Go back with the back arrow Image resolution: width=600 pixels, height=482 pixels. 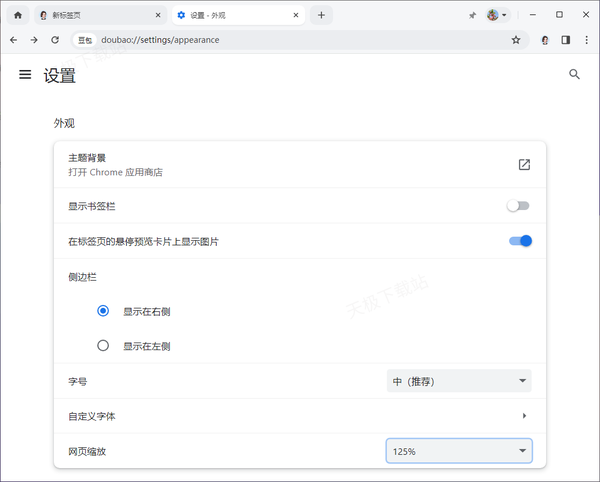pyautogui.click(x=14, y=40)
